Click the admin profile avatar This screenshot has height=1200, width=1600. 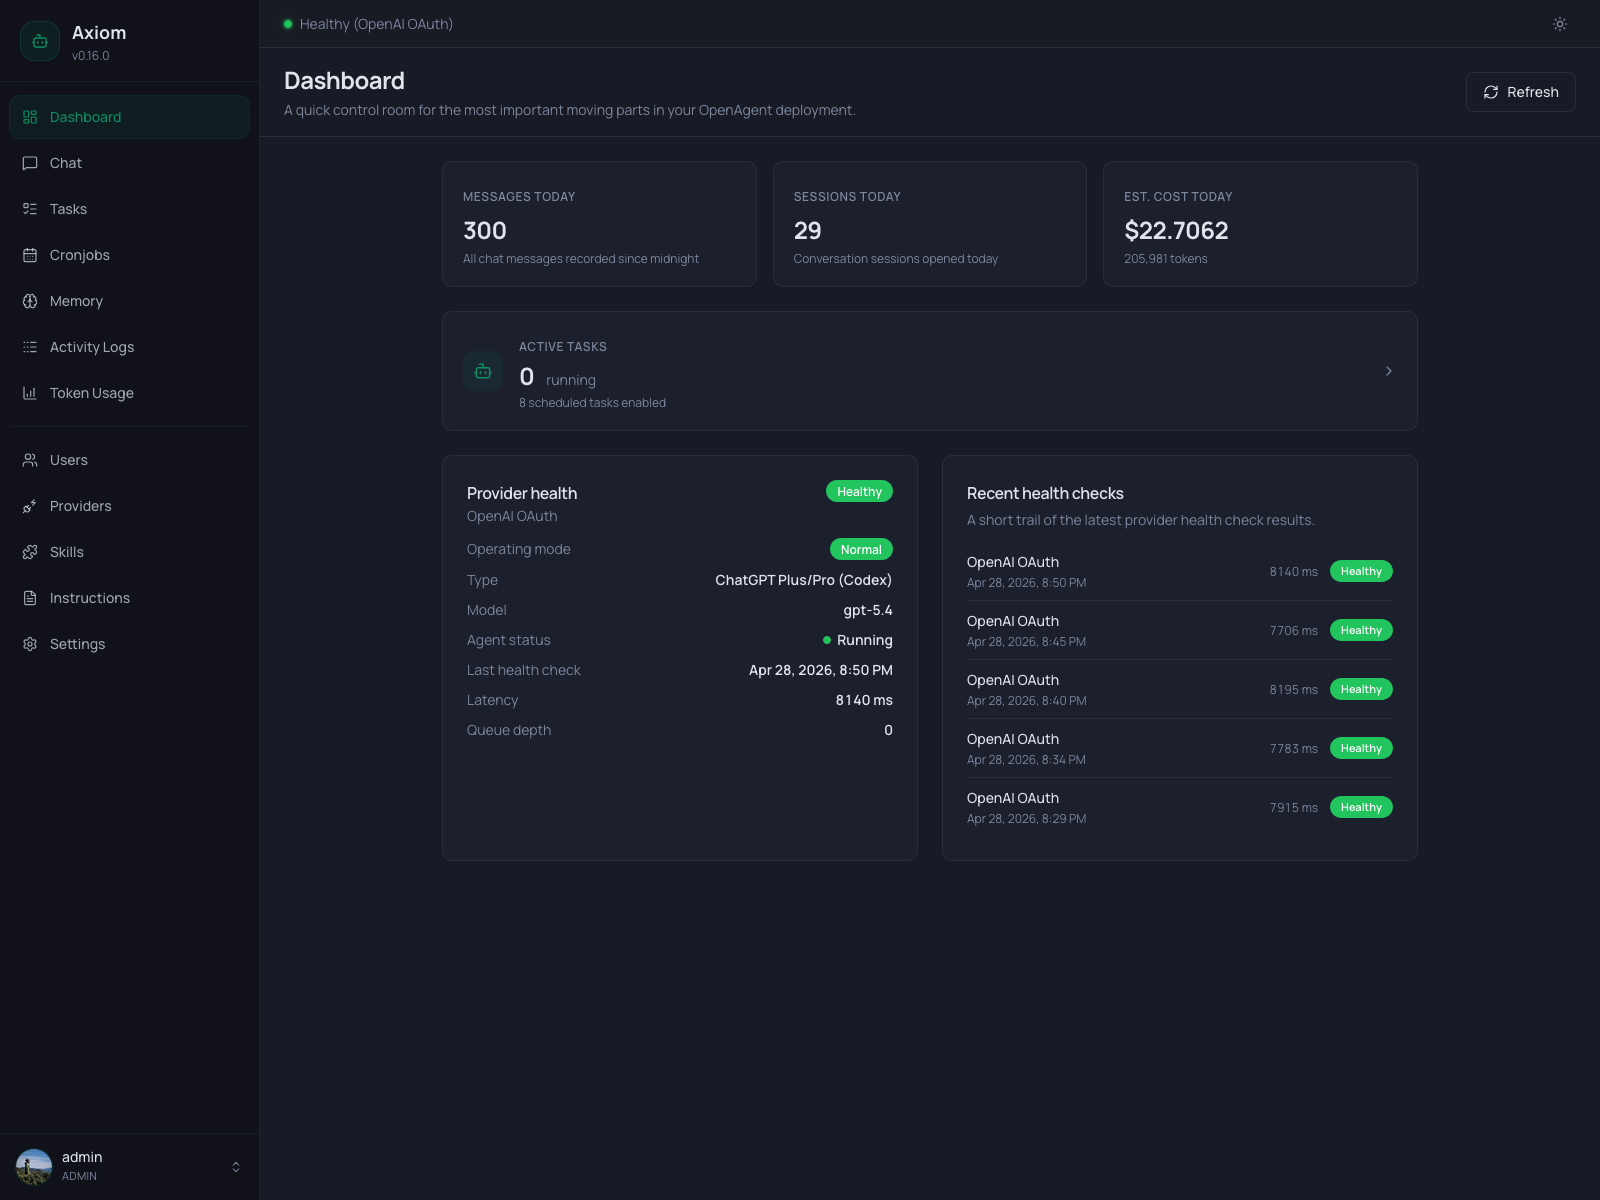tap(34, 1165)
